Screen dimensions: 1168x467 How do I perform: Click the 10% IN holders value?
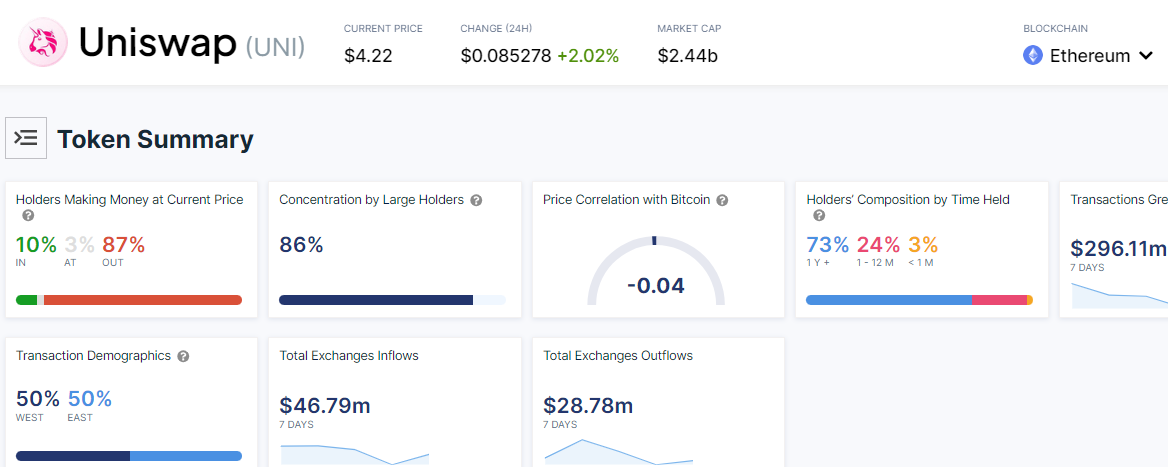[36, 244]
